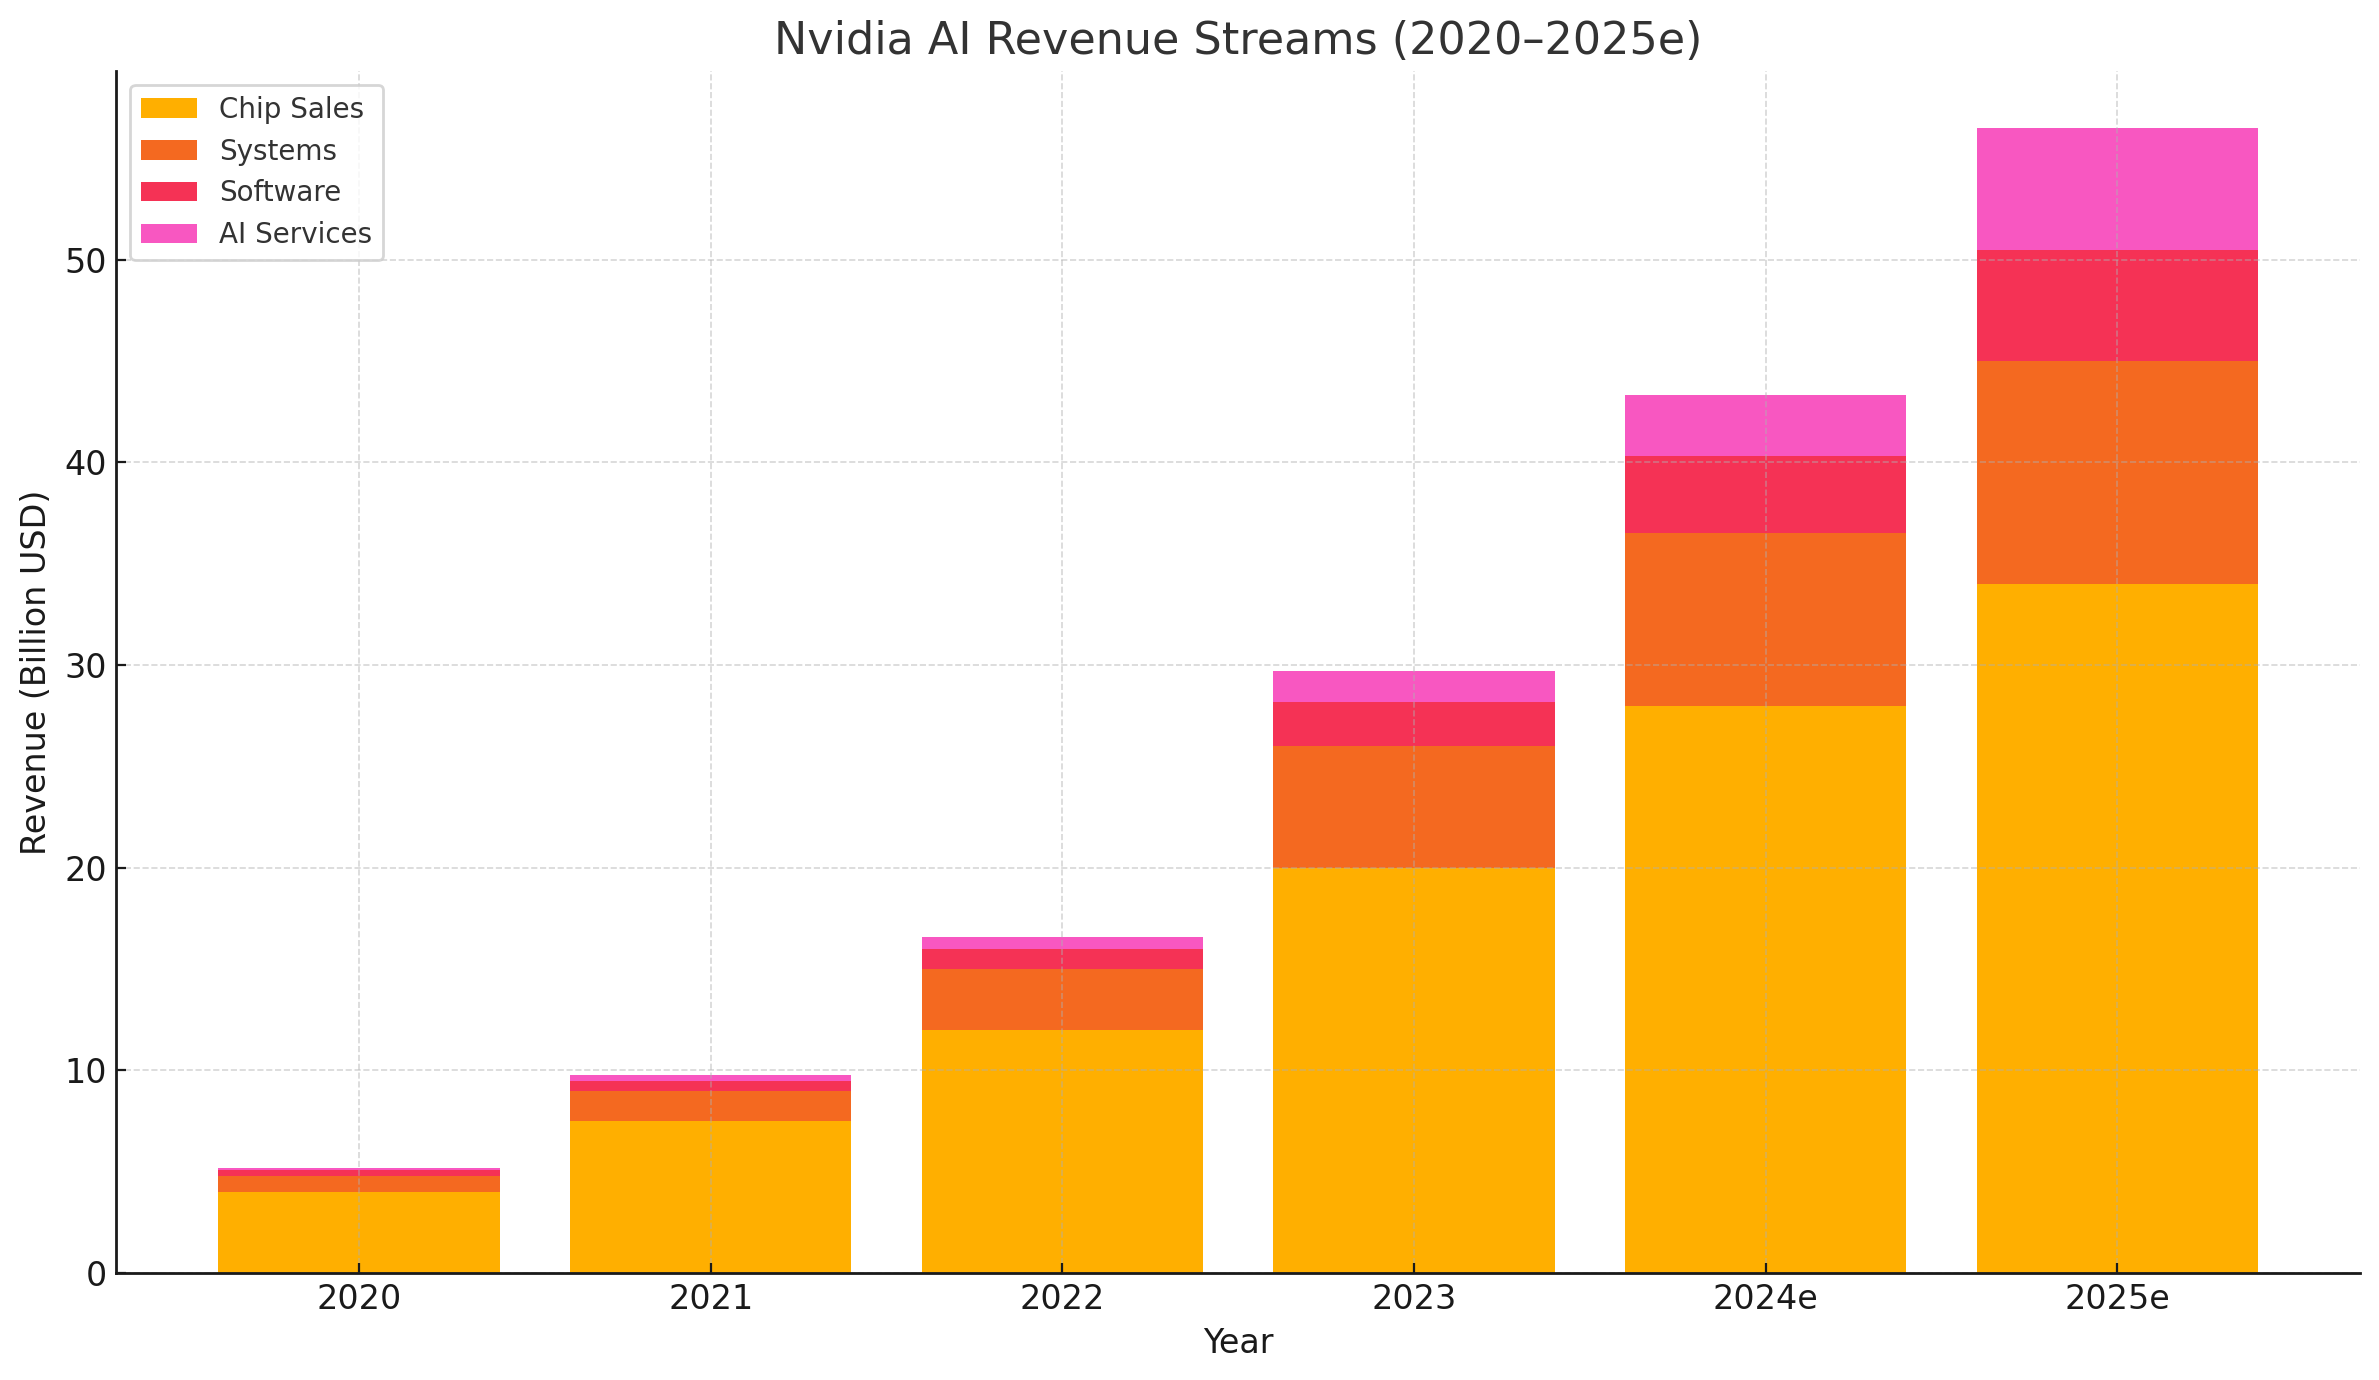Click the Chip Sales legend color swatch
Image resolution: width=2379 pixels, height=1380 pixels.
click(169, 108)
